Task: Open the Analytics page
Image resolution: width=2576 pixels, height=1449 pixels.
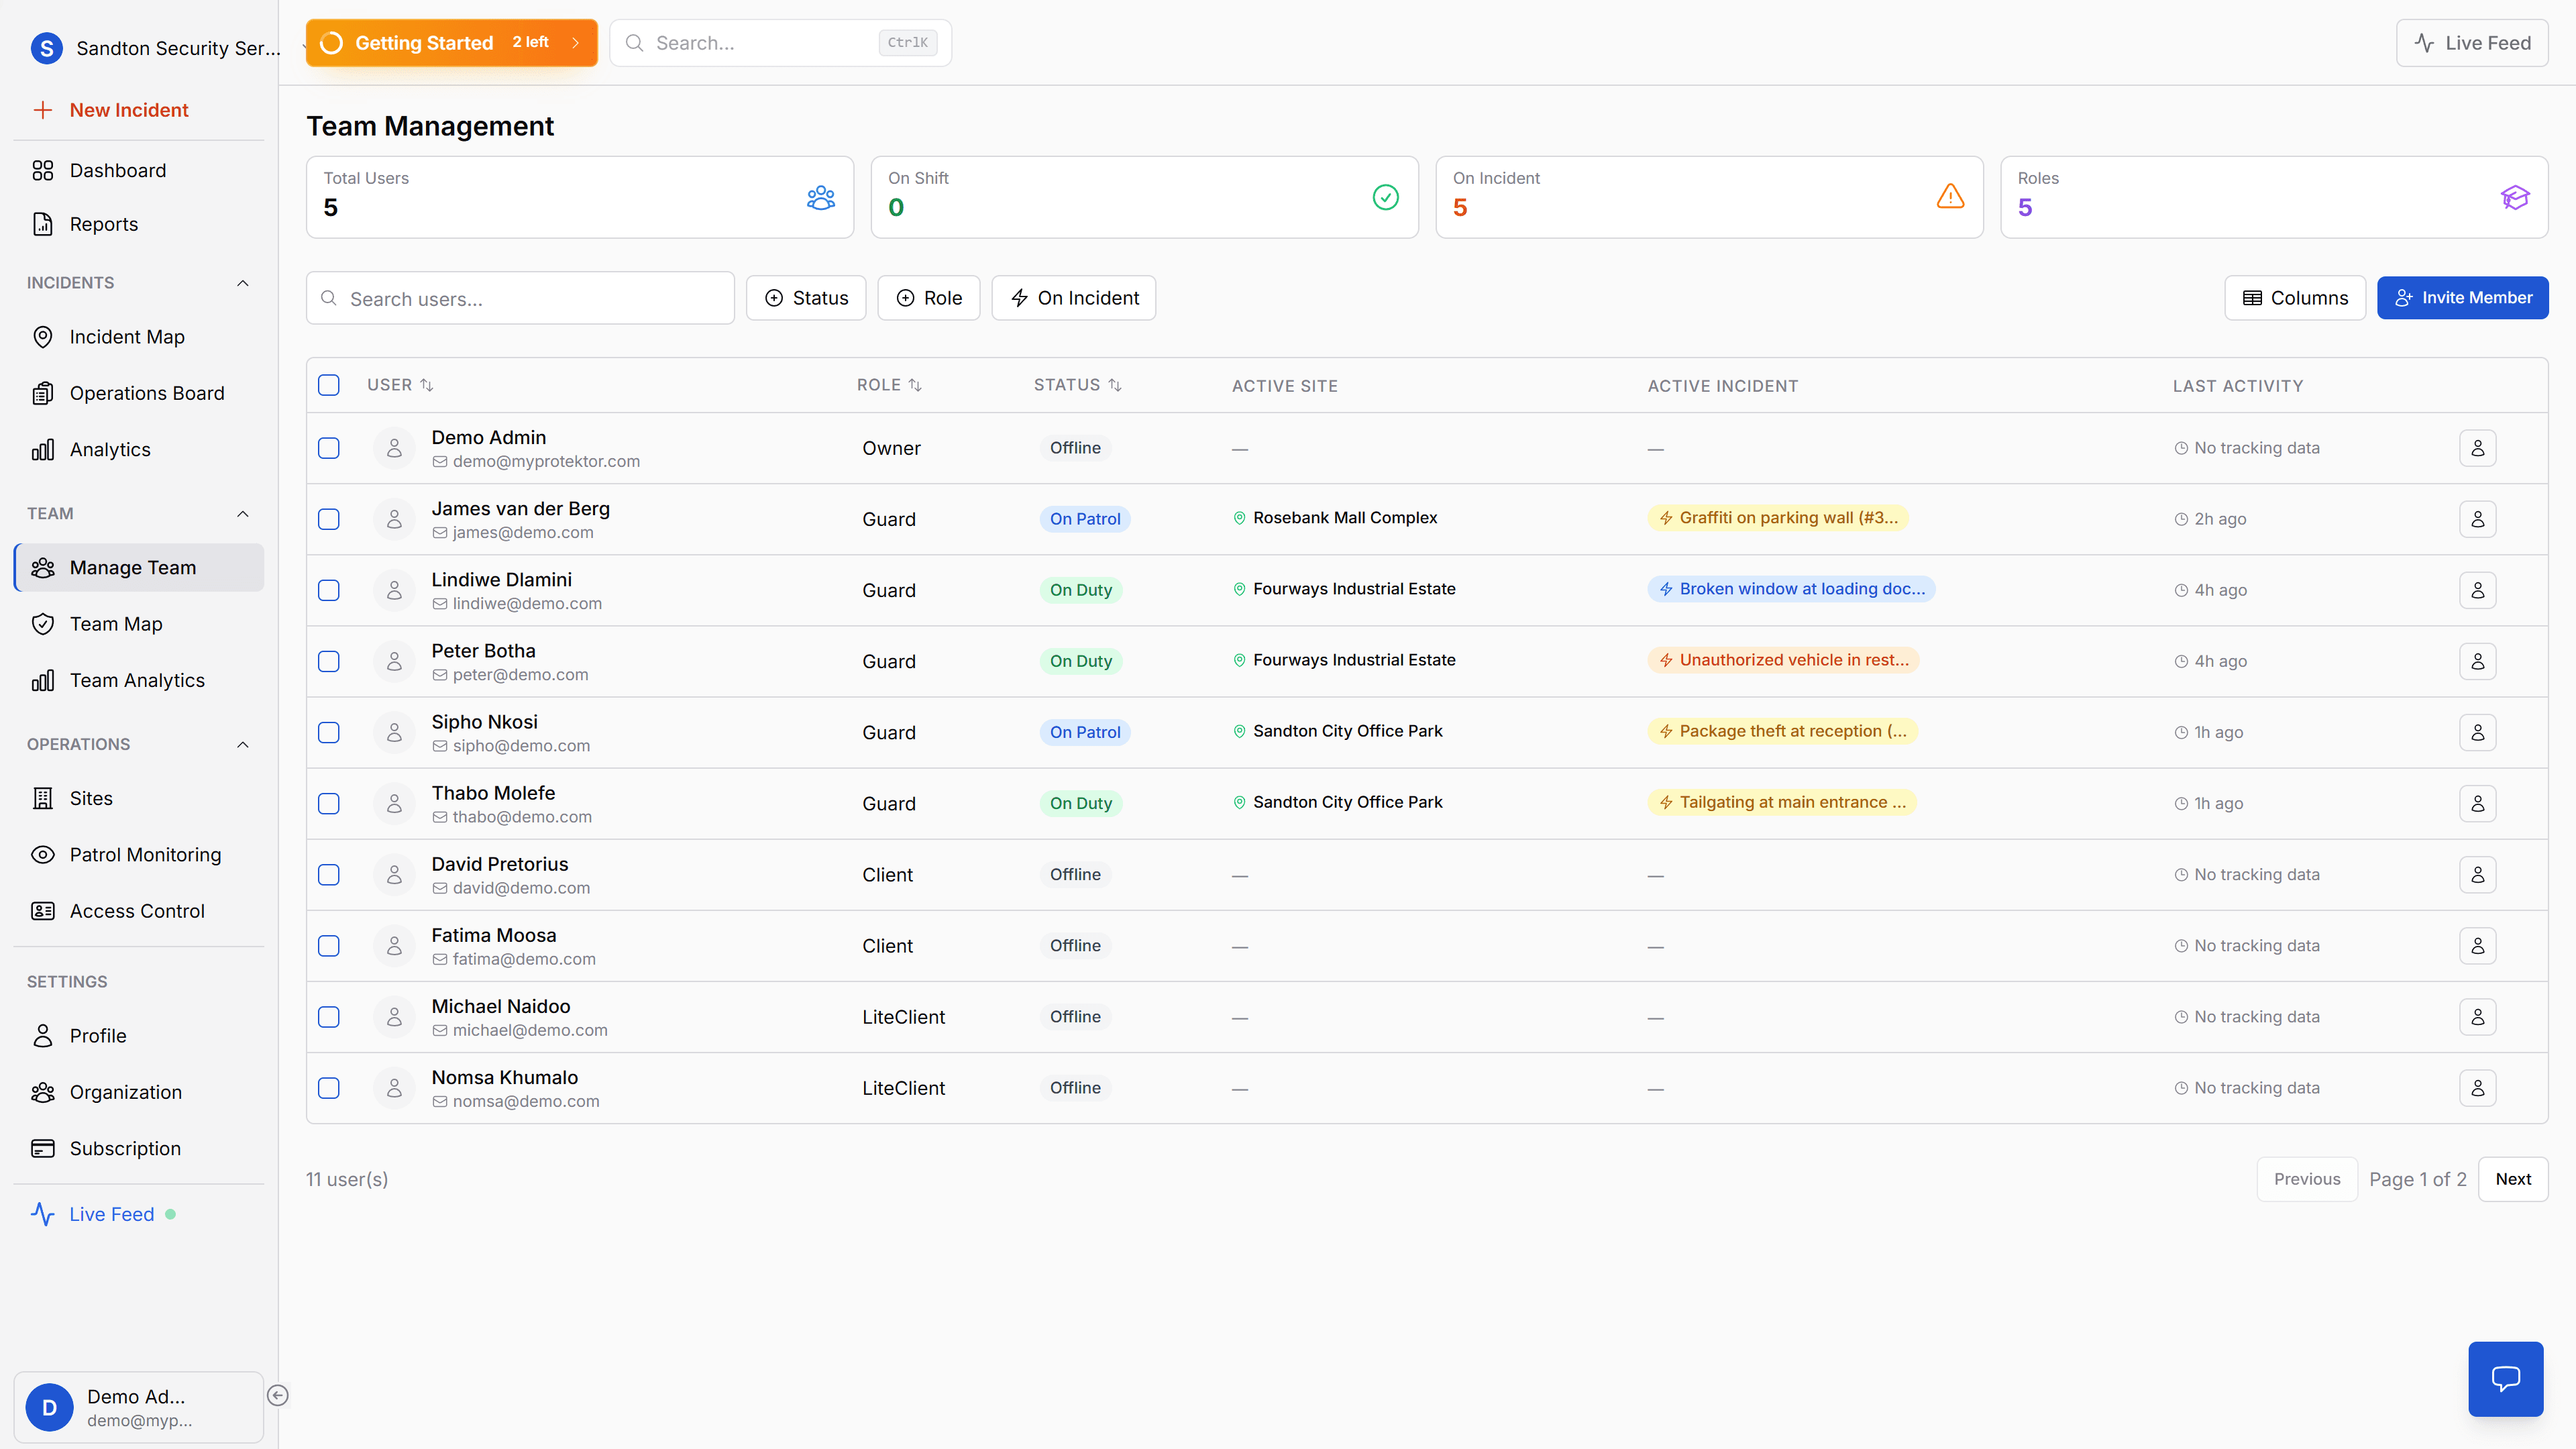Action: (110, 449)
